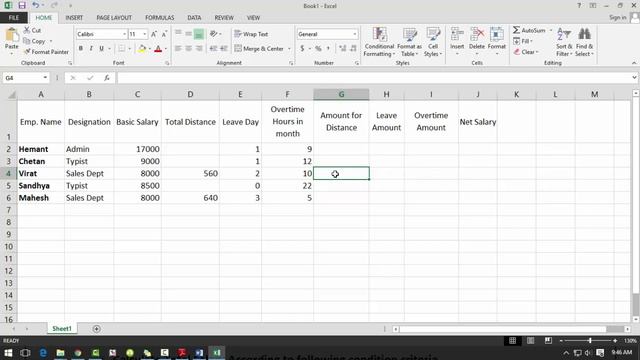
Task: Open Find & Select menu
Action: (x=584, y=42)
